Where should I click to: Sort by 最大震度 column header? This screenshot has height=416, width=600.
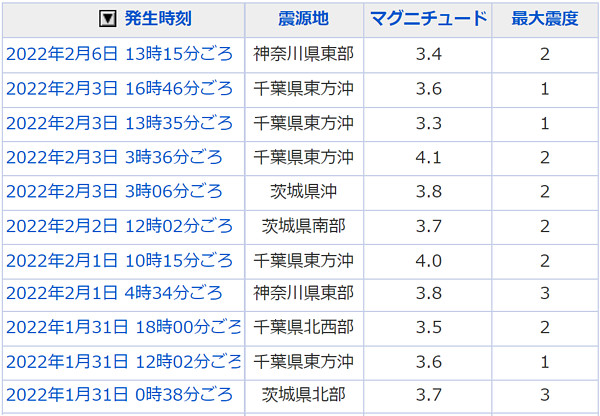pyautogui.click(x=545, y=19)
